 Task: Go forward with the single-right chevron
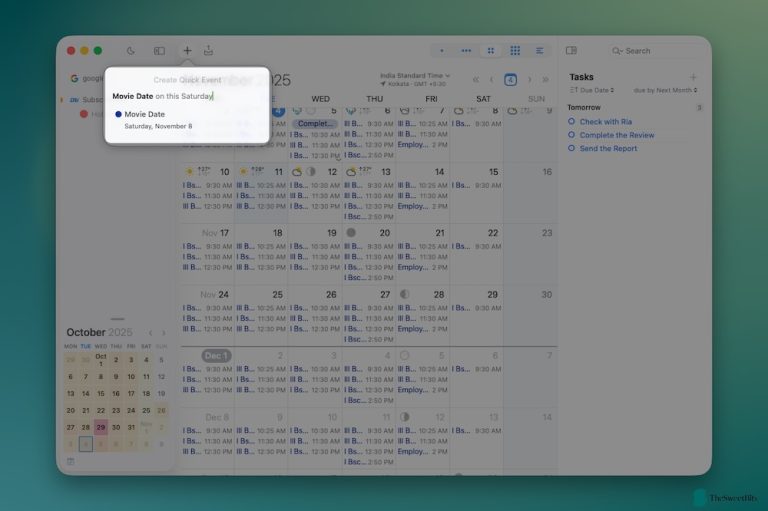coord(529,80)
